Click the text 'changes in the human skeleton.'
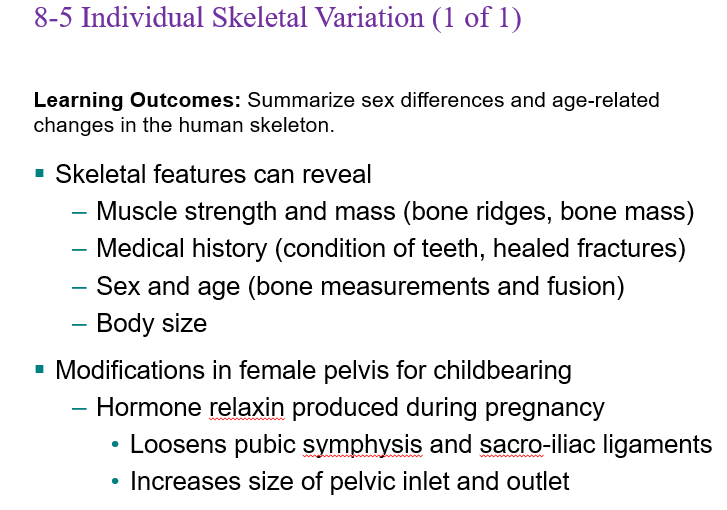The height and width of the screenshot is (510, 727). [184, 125]
